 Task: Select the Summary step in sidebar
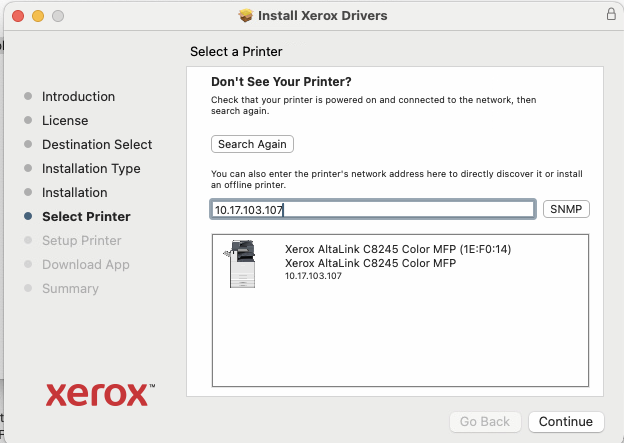[70, 289]
